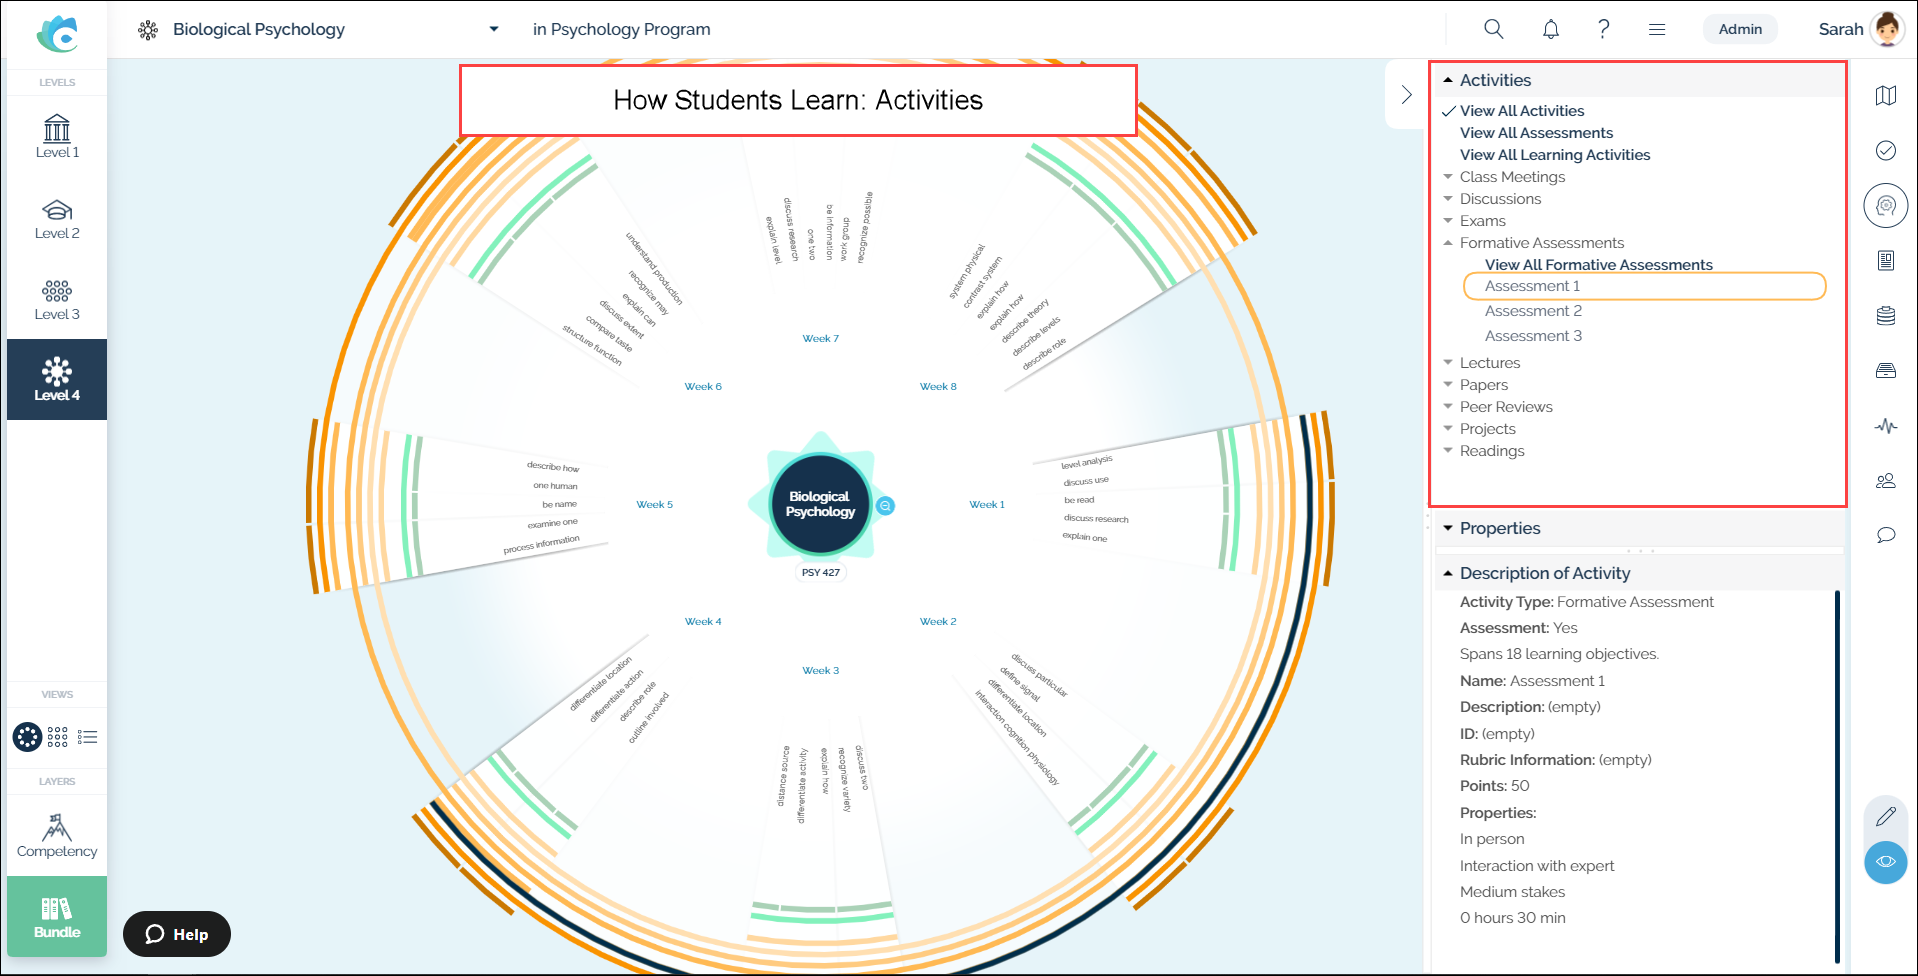Click the Description of Activity scrollbar
Image resolution: width=1918 pixels, height=976 pixels.
pos(1837,775)
